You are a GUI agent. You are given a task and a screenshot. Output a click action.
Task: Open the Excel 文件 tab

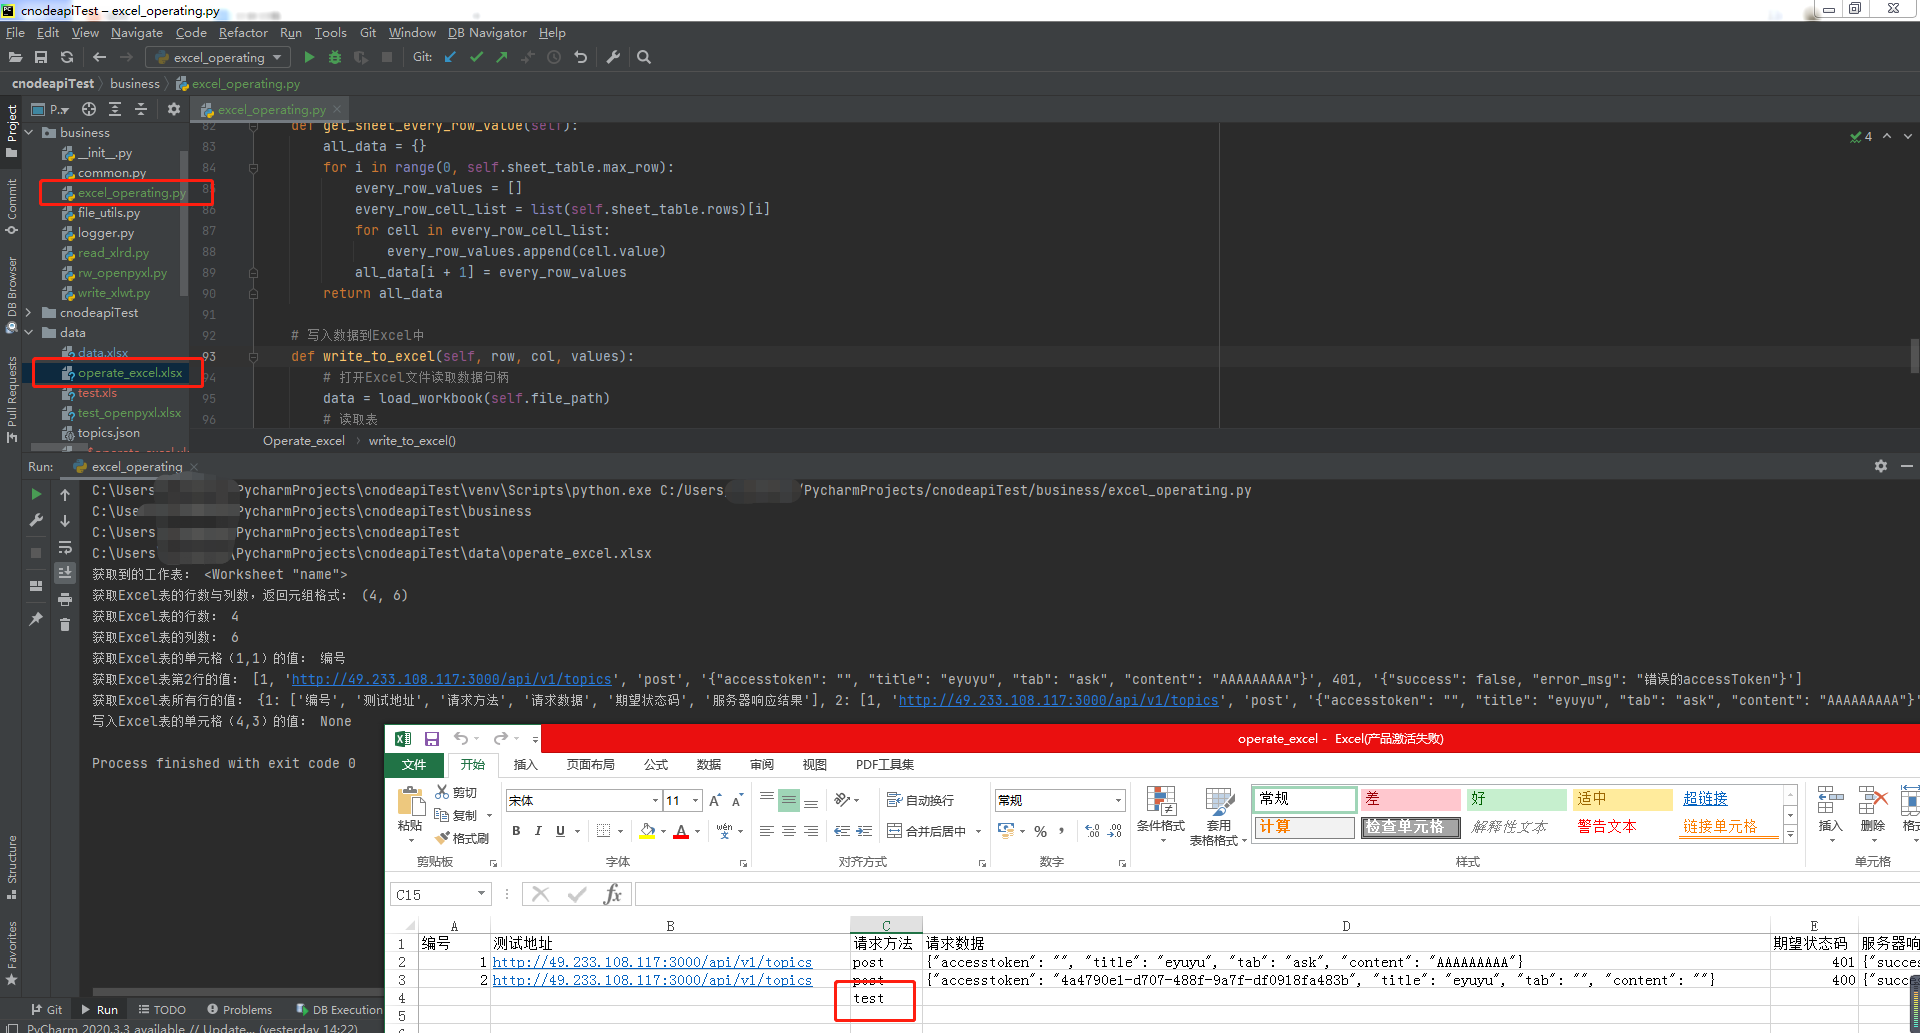(x=414, y=764)
